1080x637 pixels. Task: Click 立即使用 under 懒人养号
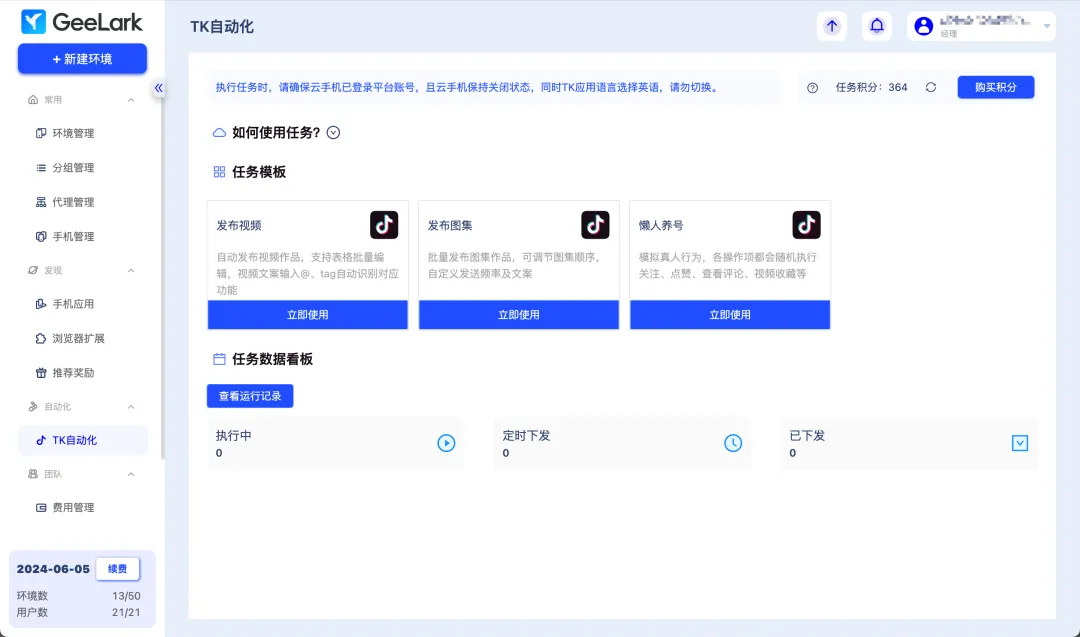pyautogui.click(x=730, y=315)
